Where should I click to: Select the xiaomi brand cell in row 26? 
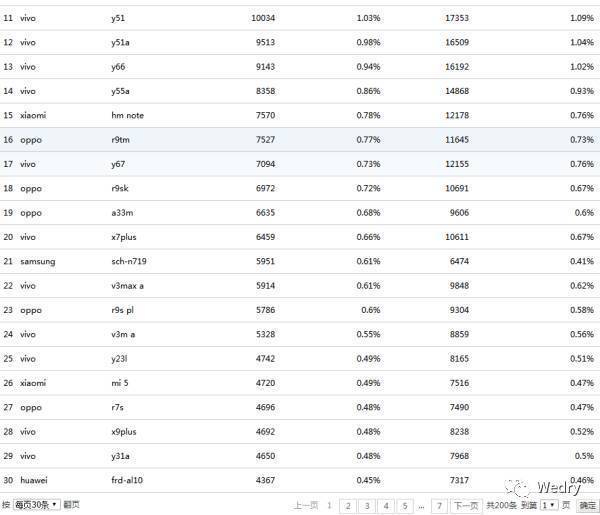click(x=33, y=383)
